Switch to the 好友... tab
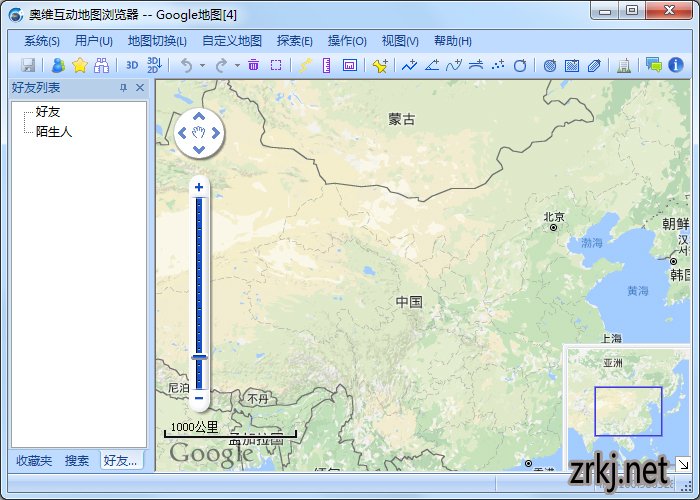 point(121,460)
